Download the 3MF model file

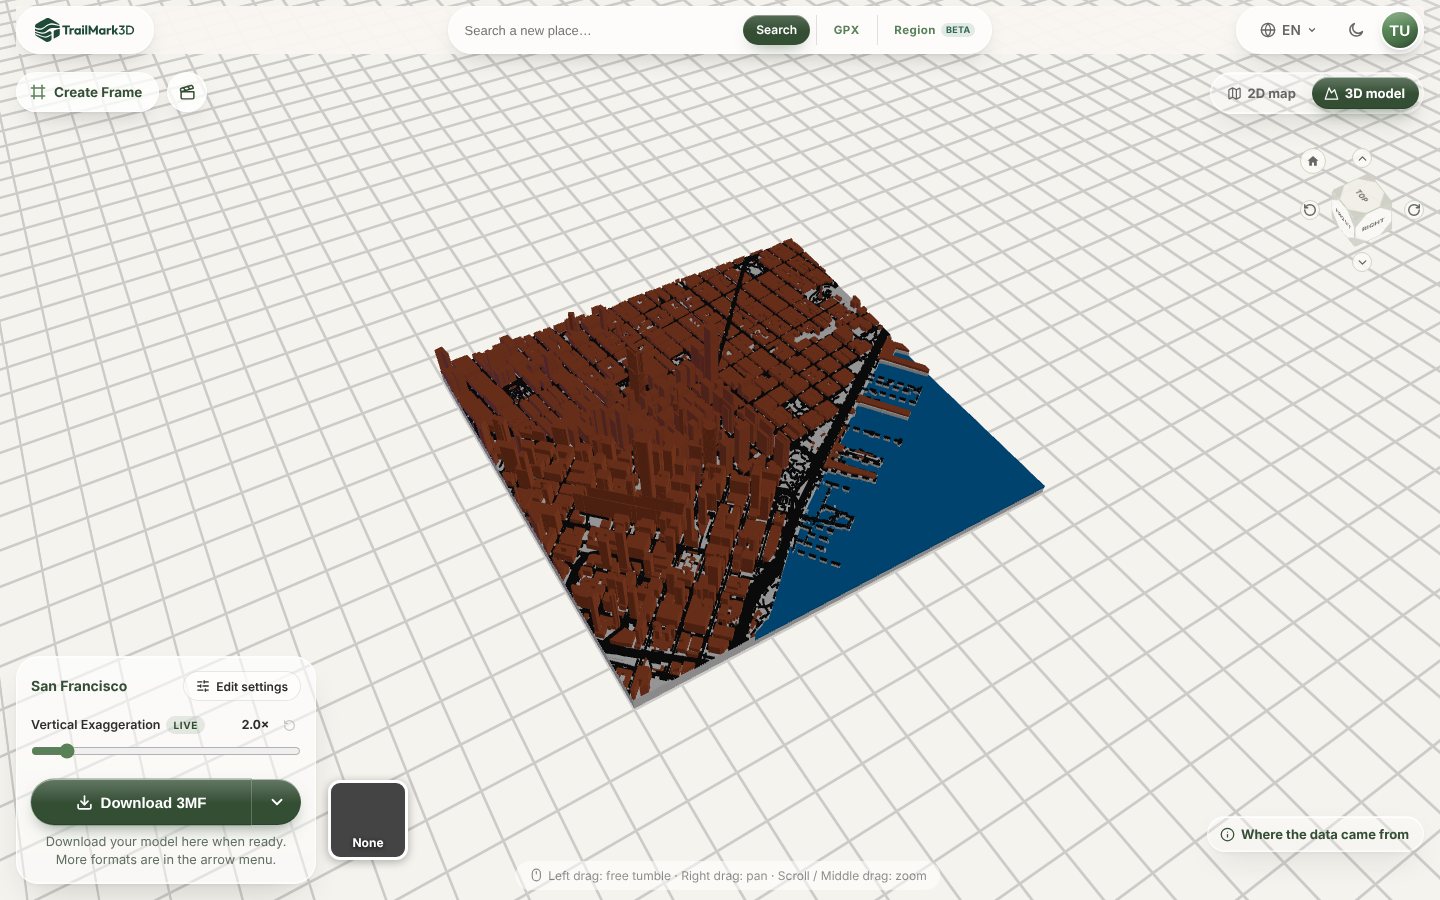click(141, 802)
